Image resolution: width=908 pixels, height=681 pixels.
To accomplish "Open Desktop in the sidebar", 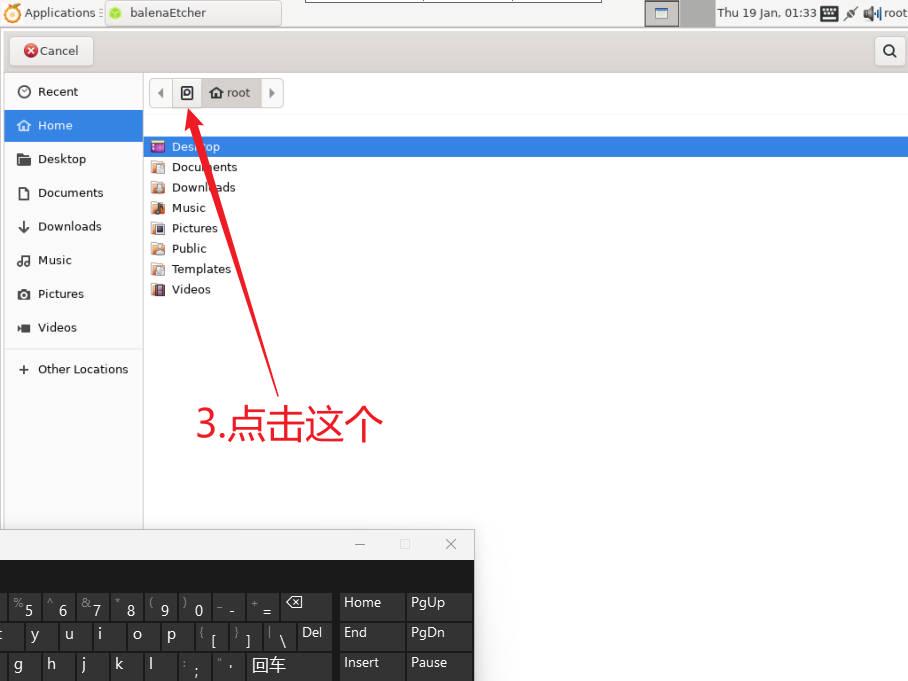I will pos(74,159).
